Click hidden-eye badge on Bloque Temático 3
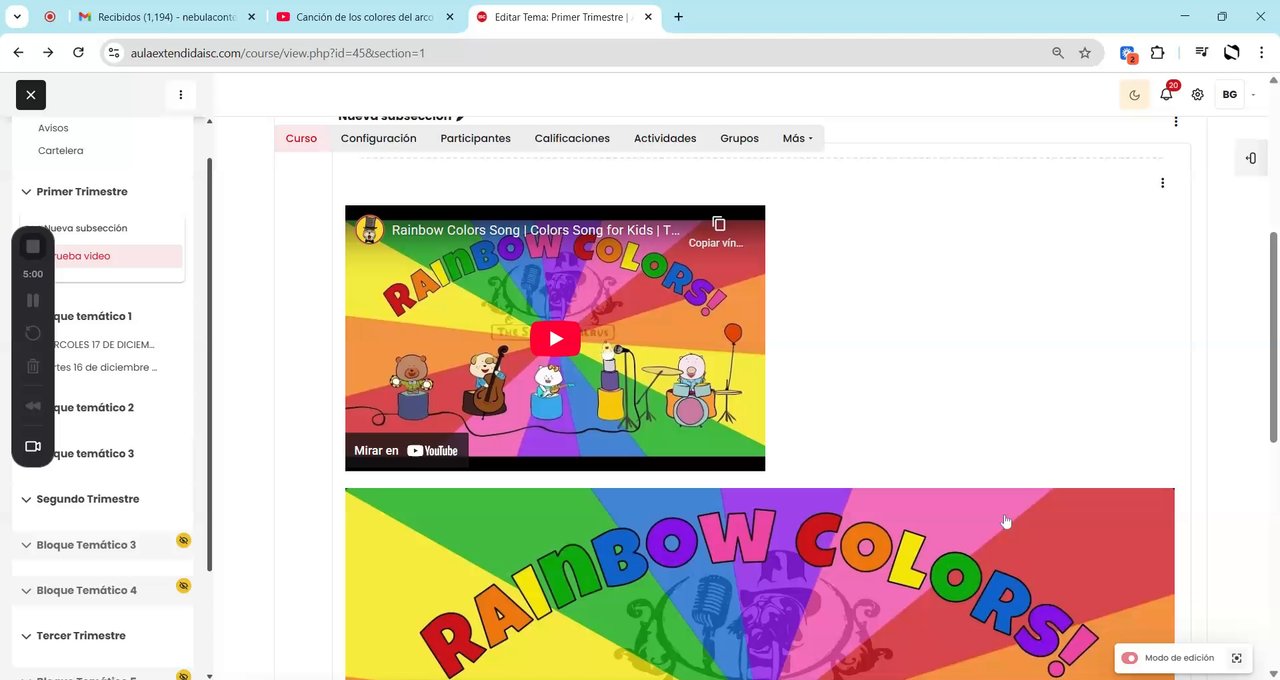The height and width of the screenshot is (680, 1280). (183, 540)
